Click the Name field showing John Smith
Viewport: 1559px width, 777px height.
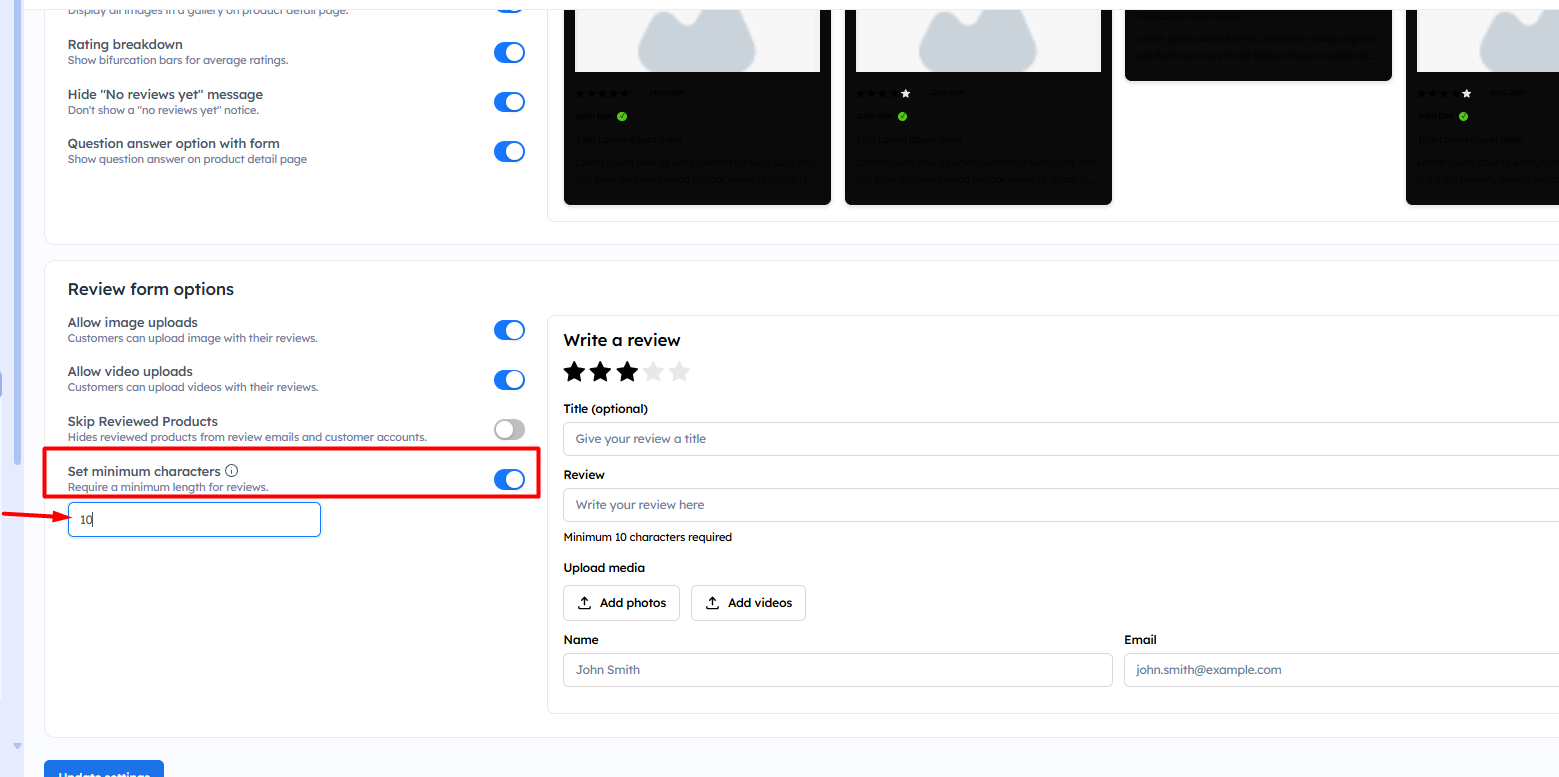(x=838, y=670)
